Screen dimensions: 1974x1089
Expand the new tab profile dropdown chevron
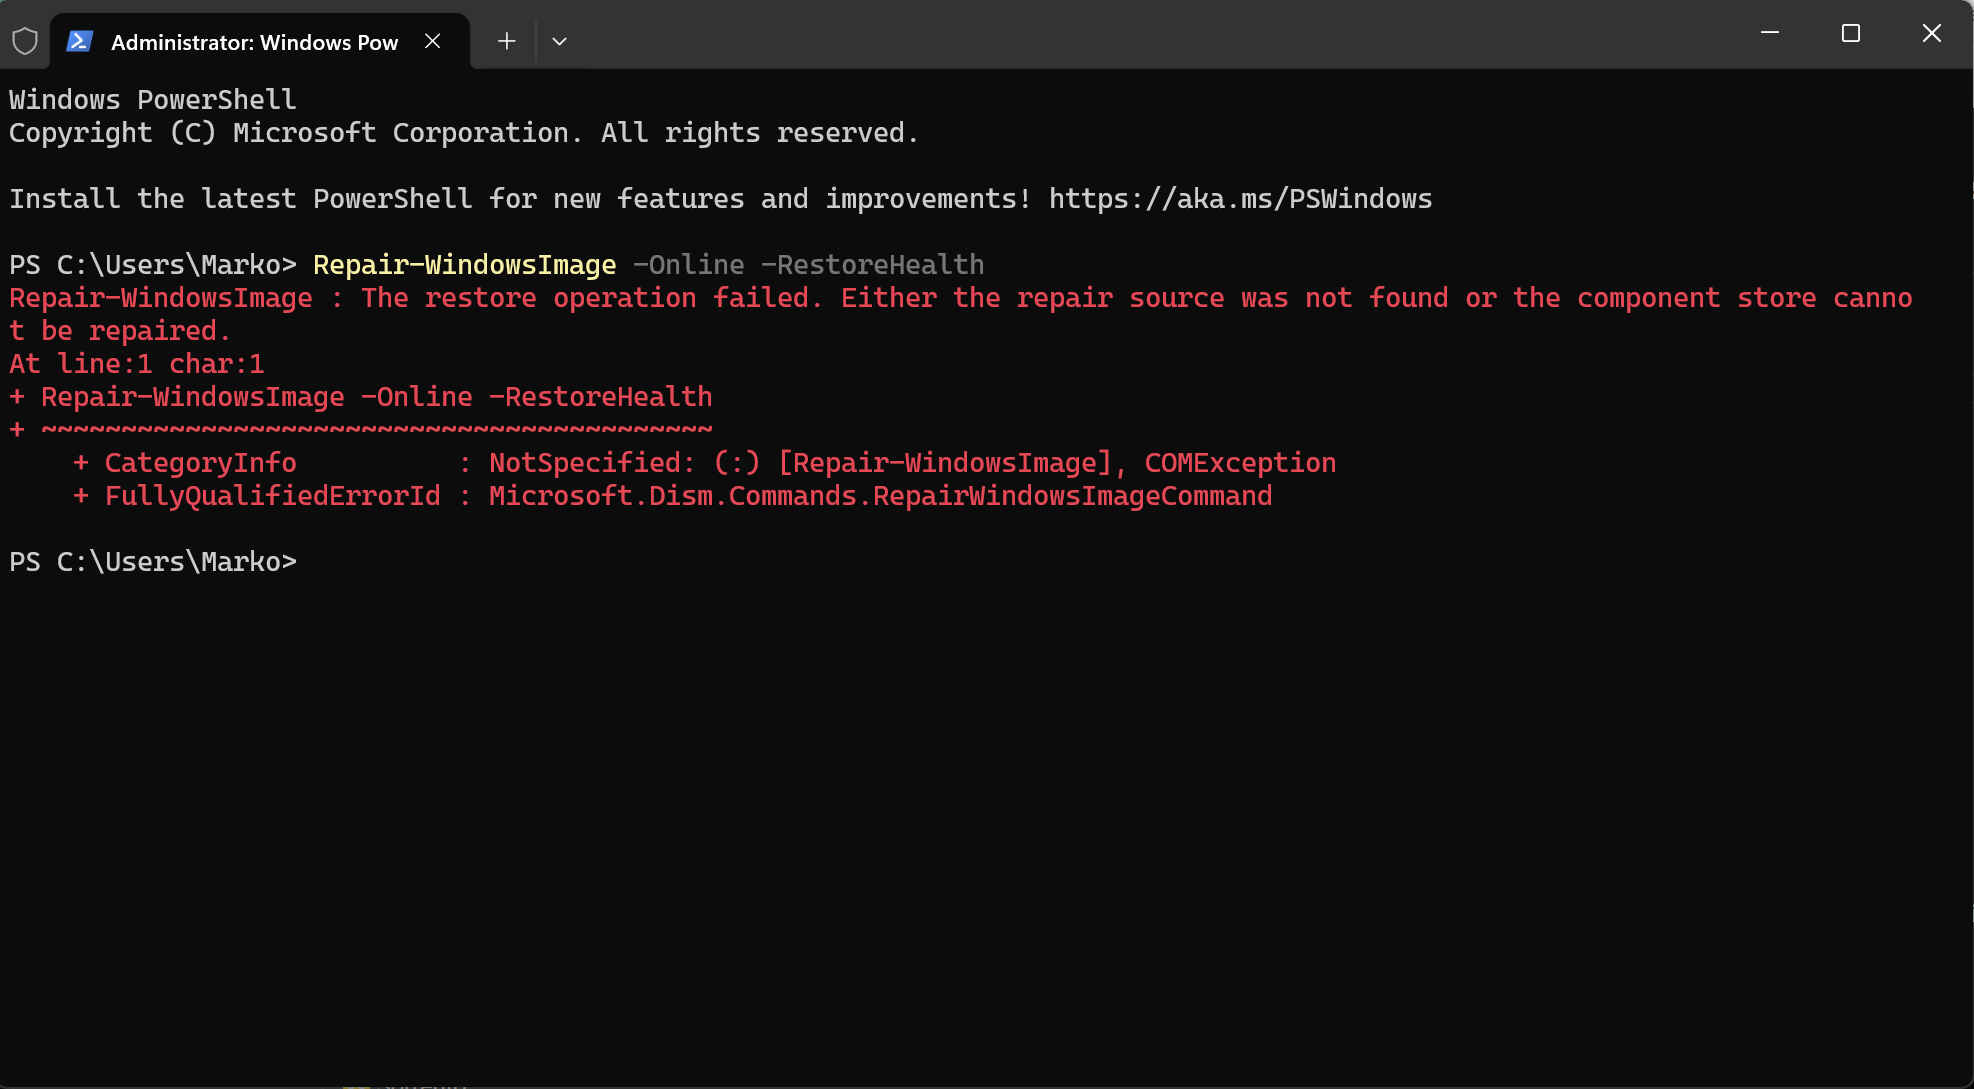pyautogui.click(x=560, y=41)
